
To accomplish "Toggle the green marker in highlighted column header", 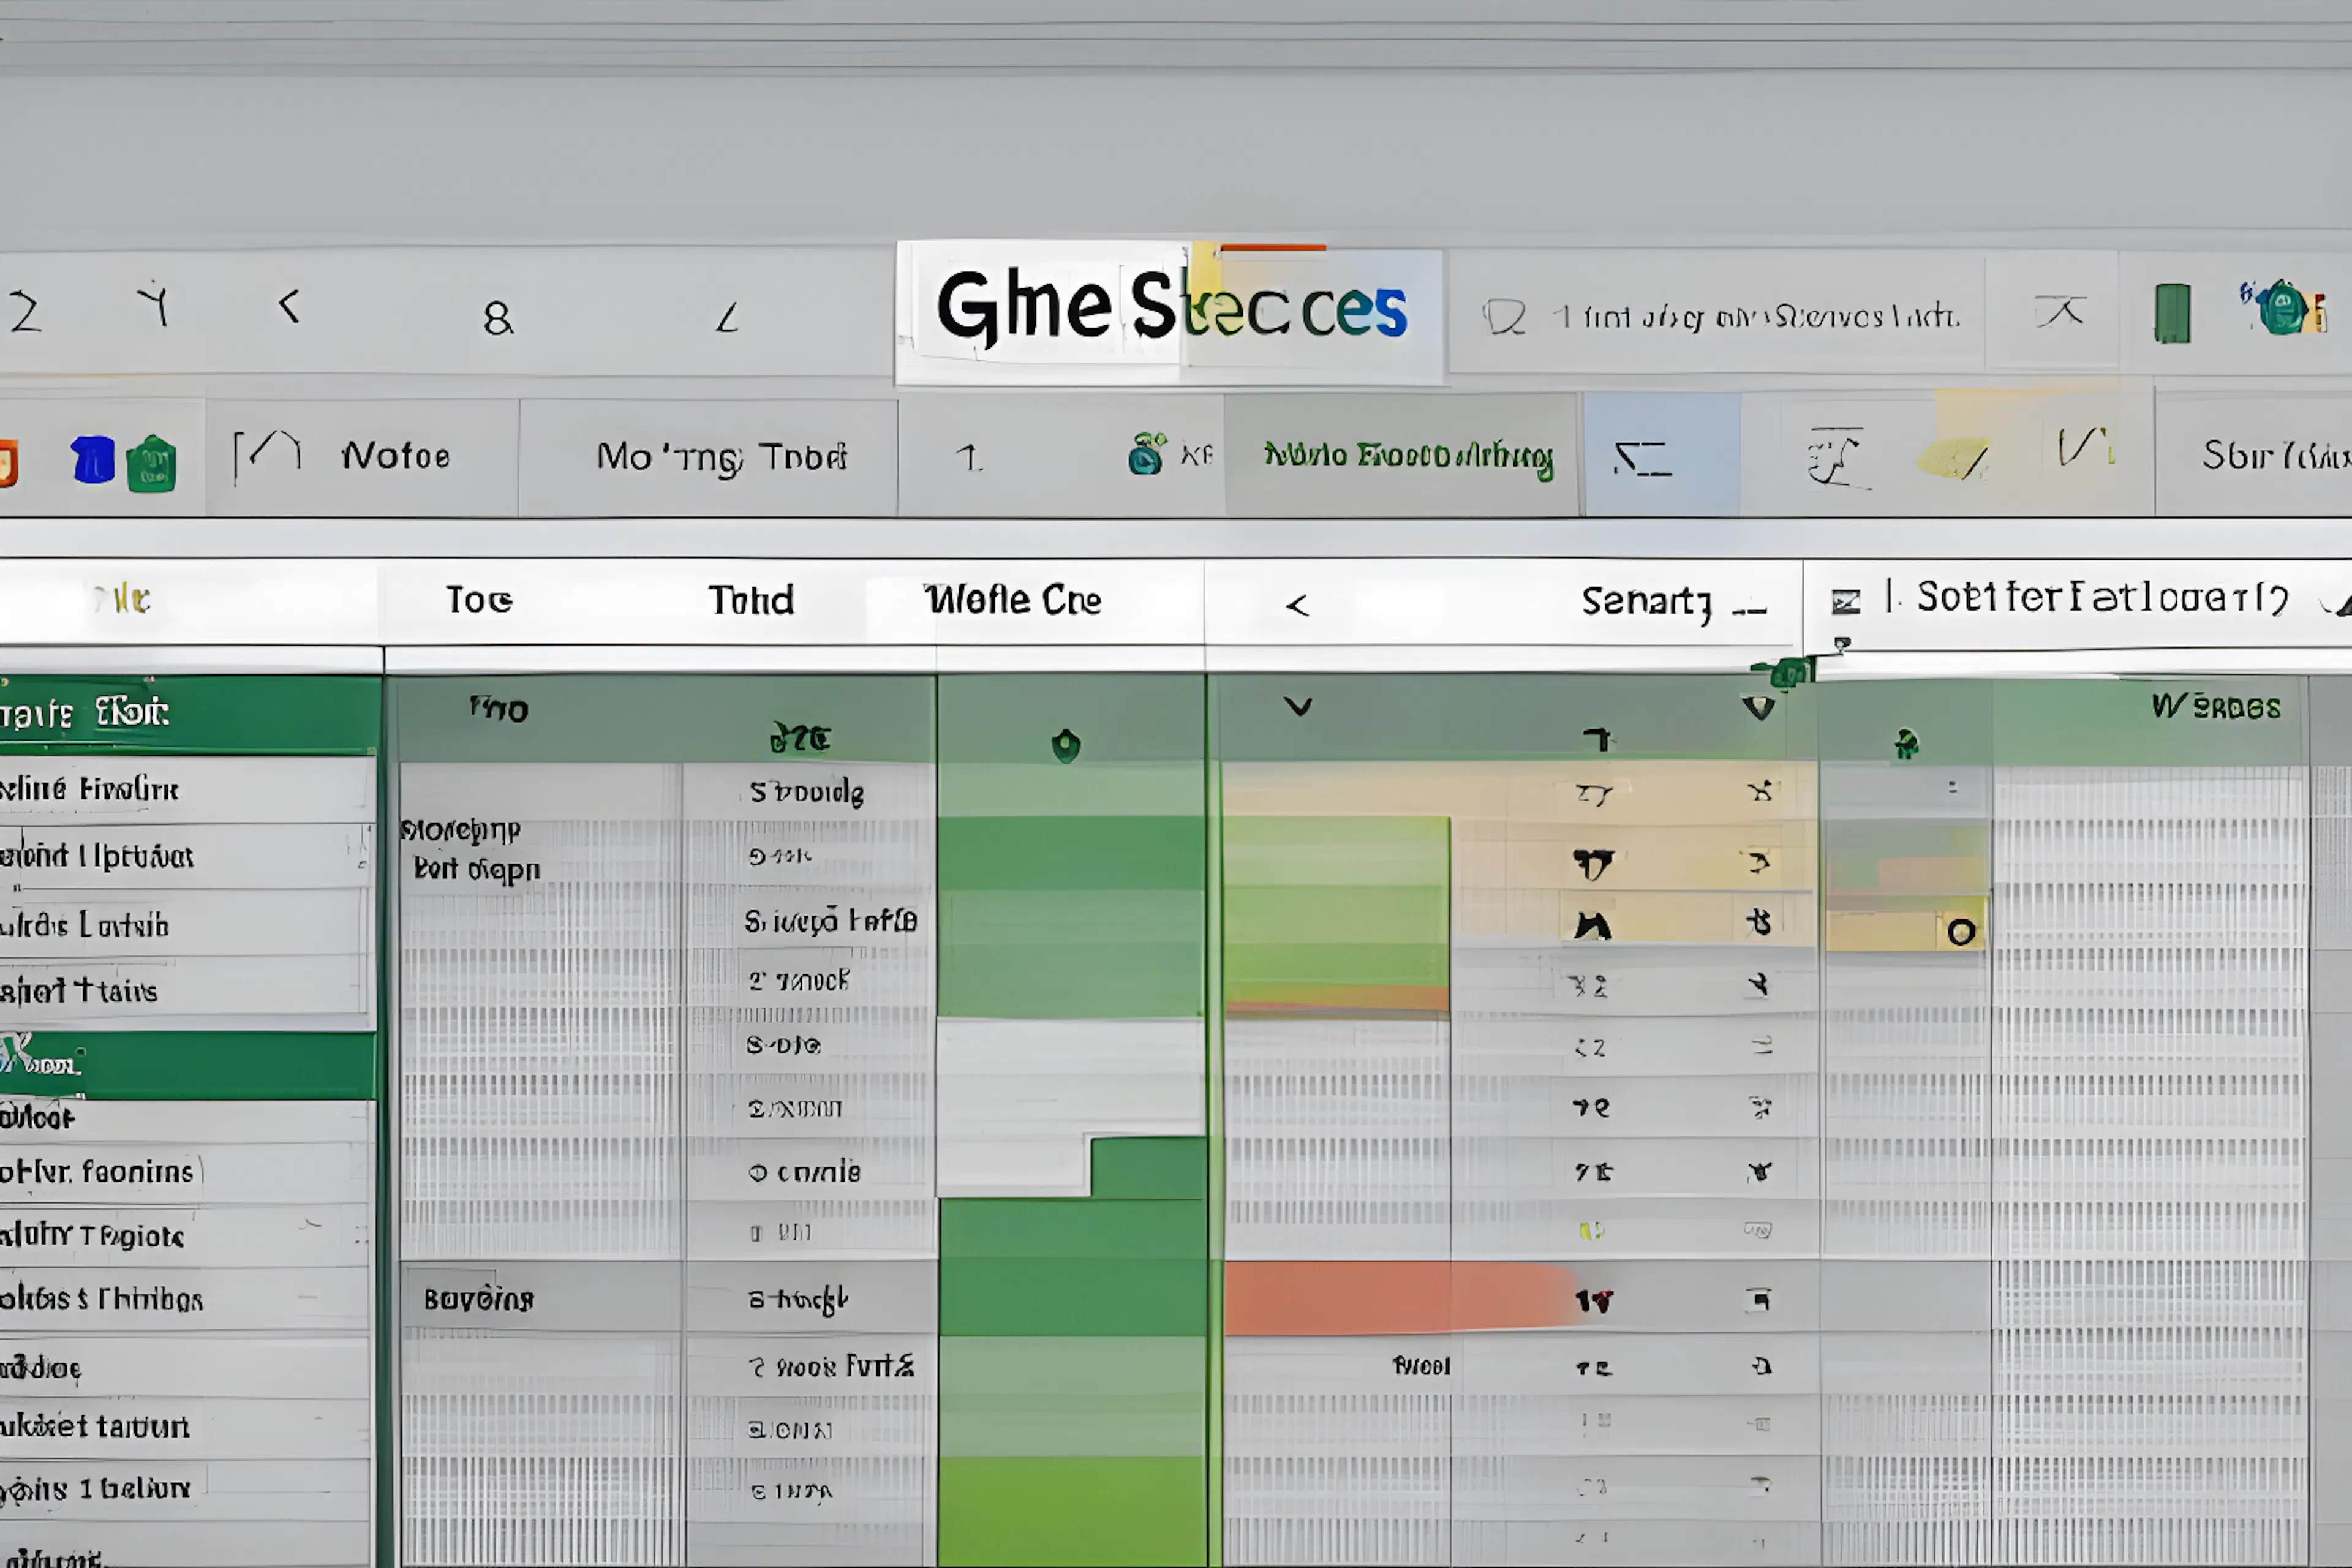I will [1066, 745].
